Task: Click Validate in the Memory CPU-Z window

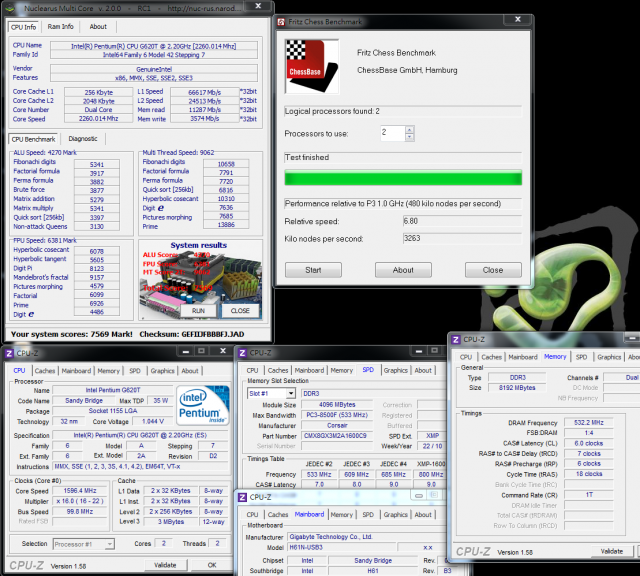Action: coord(611,551)
